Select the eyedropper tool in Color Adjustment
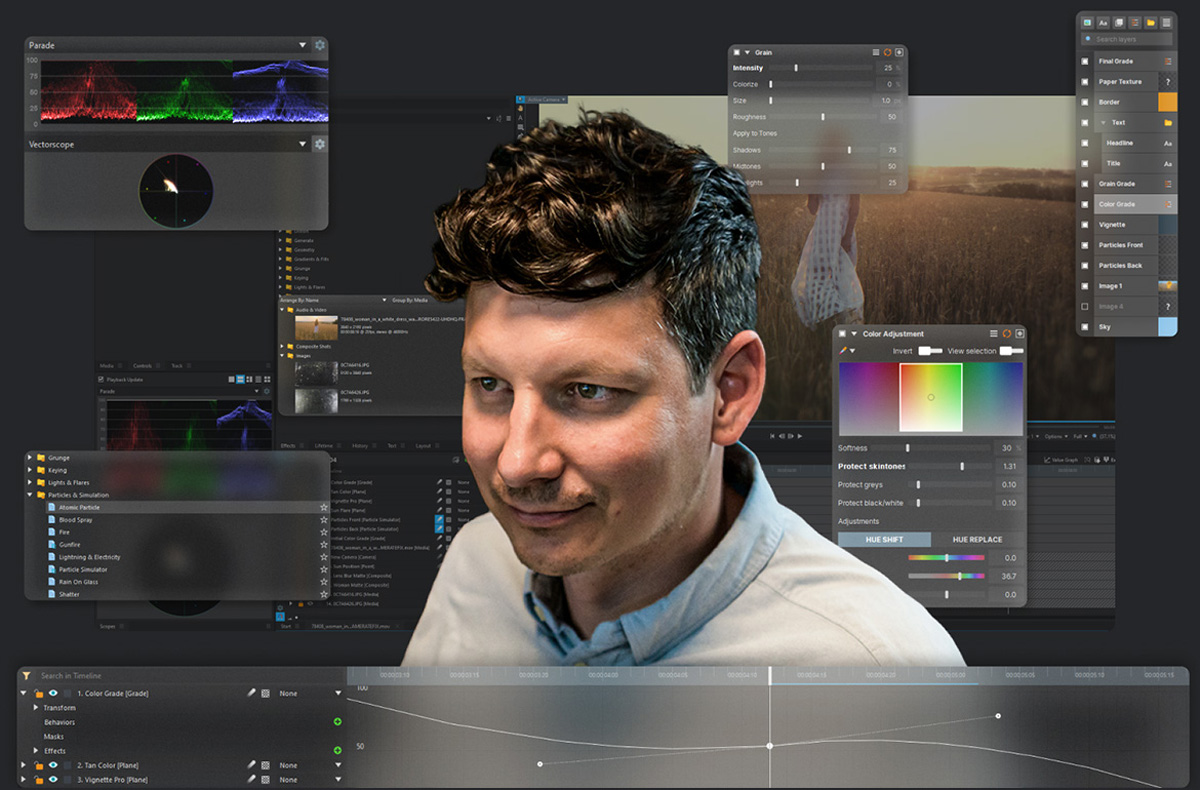Viewport: 1200px width, 790px height. pos(843,351)
